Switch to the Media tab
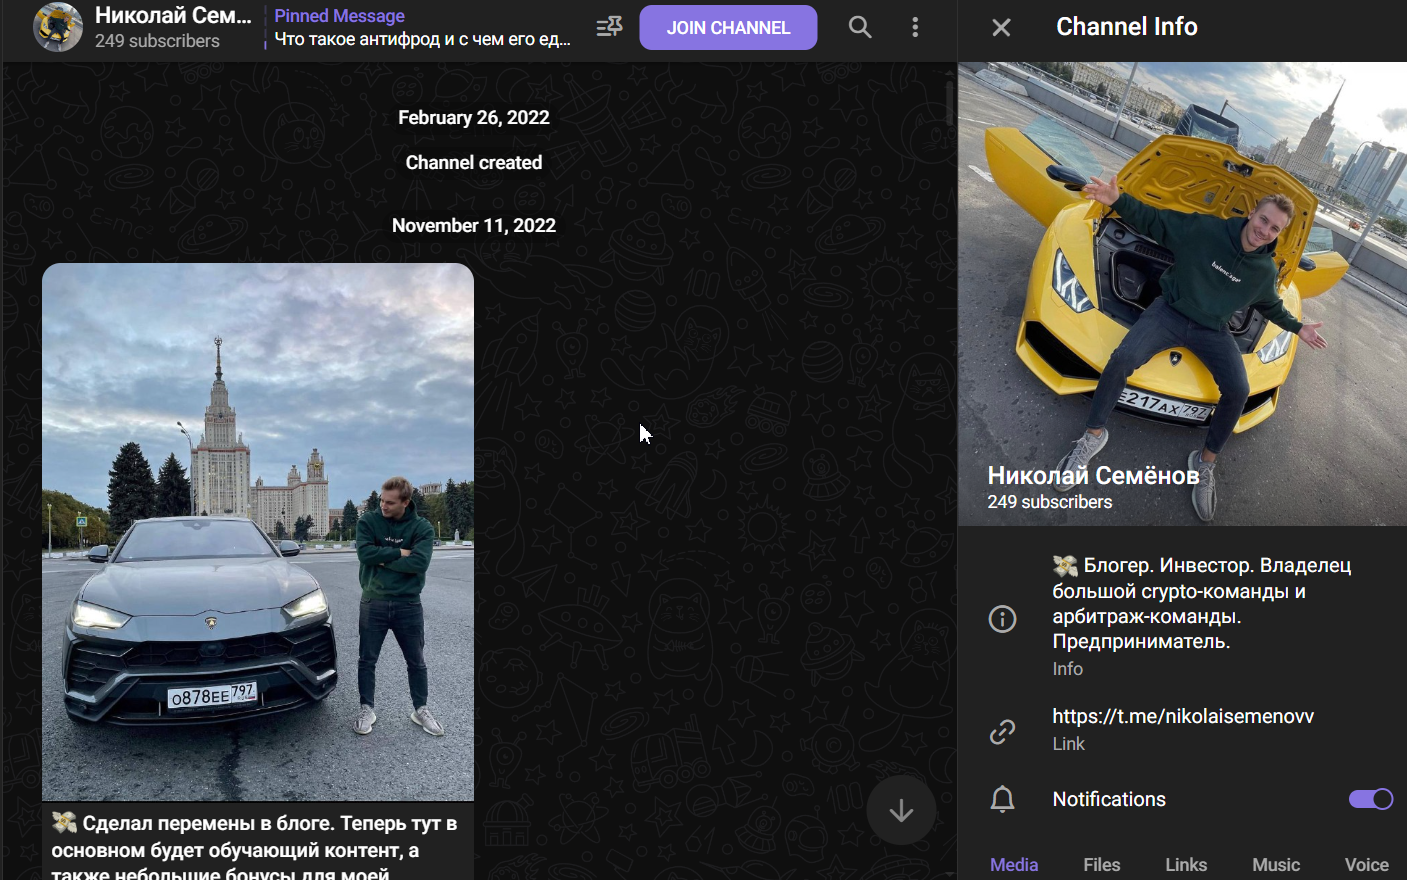 coord(1013,865)
